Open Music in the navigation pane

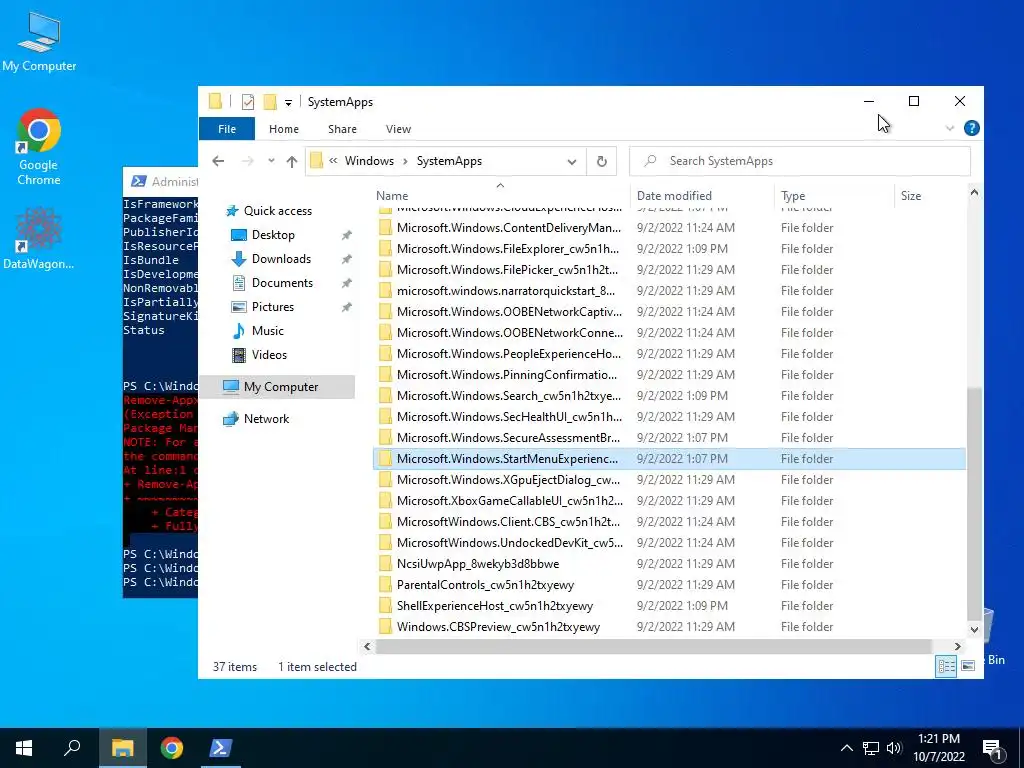[267, 330]
